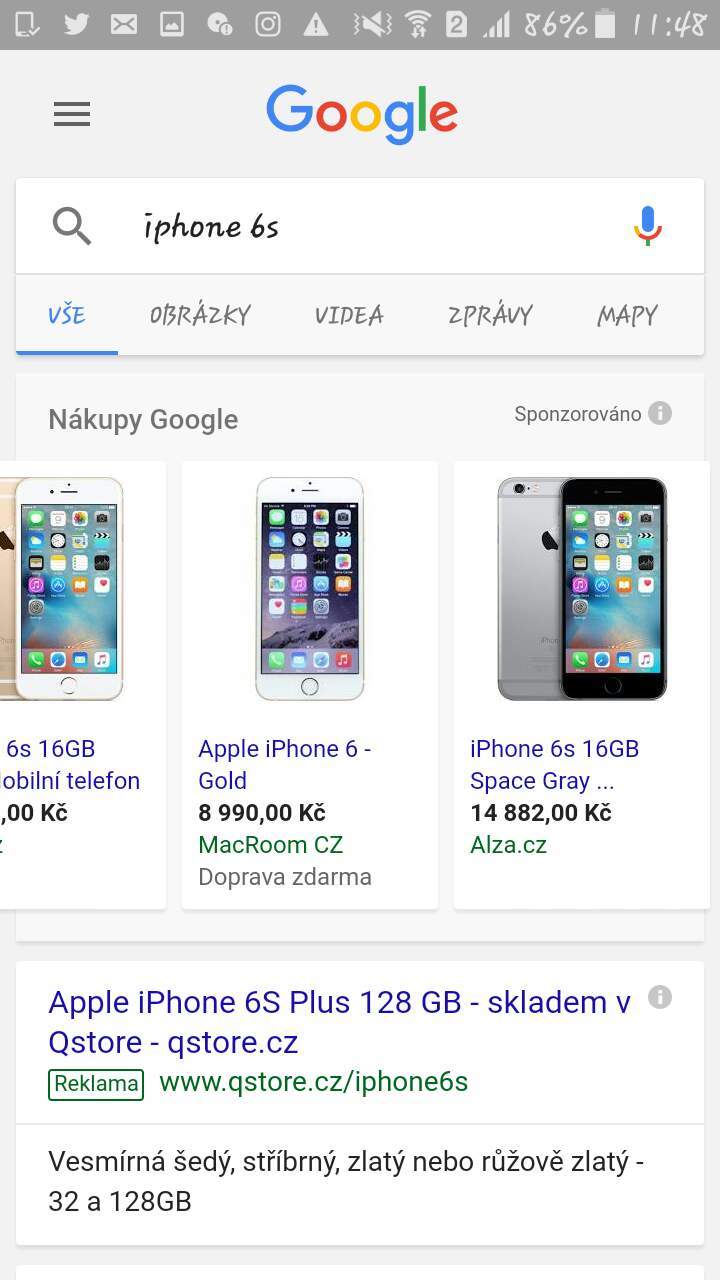Image resolution: width=720 pixels, height=1280 pixels.
Task: Tap the Google logo
Action: (362, 114)
